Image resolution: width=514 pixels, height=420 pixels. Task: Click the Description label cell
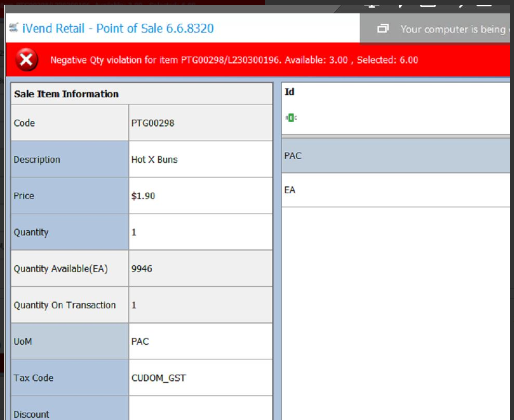click(x=70, y=159)
